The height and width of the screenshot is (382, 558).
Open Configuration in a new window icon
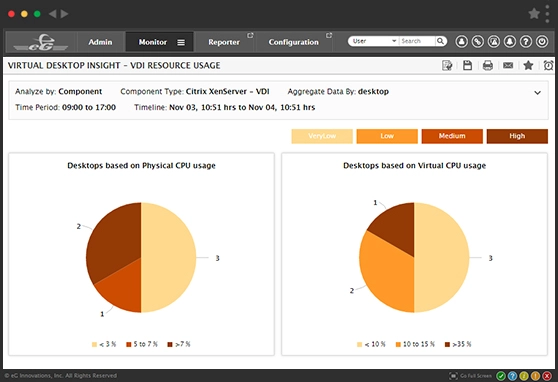coord(329,35)
